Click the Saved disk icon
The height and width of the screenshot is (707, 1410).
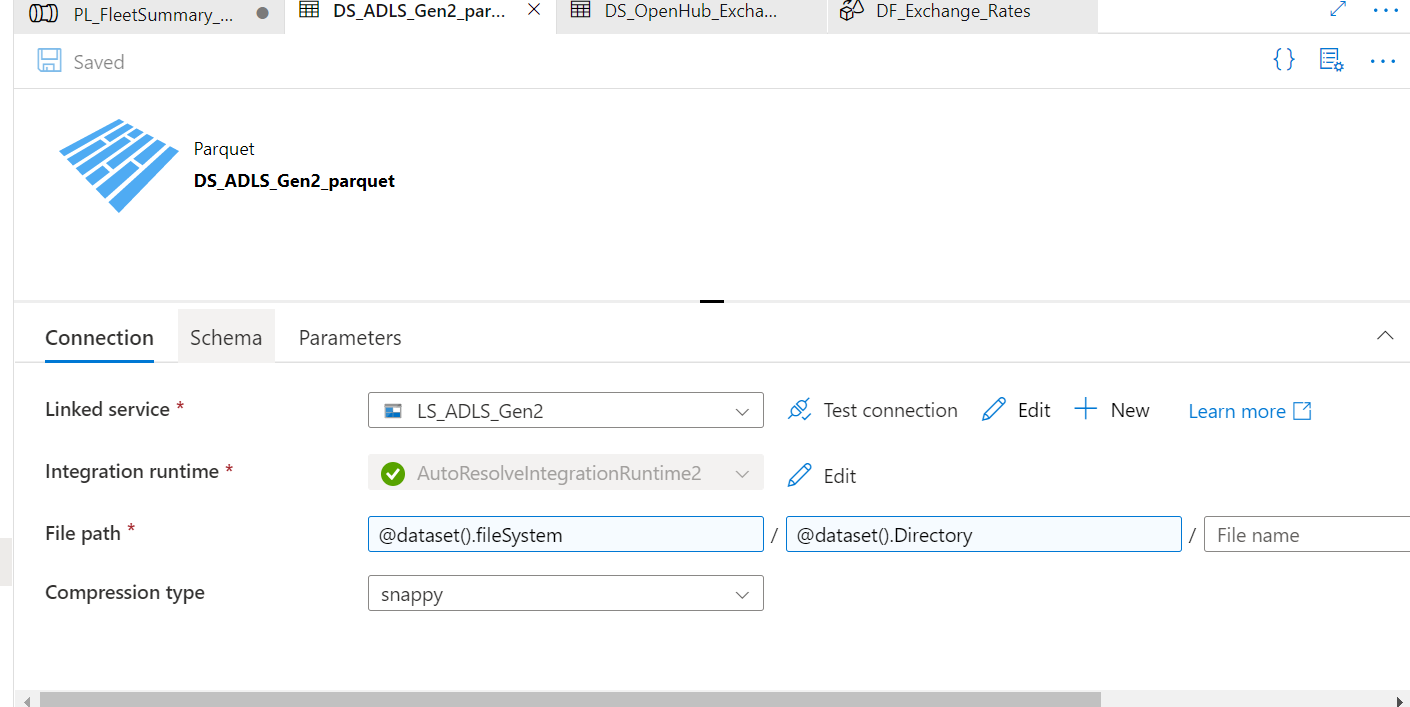[x=48, y=60]
